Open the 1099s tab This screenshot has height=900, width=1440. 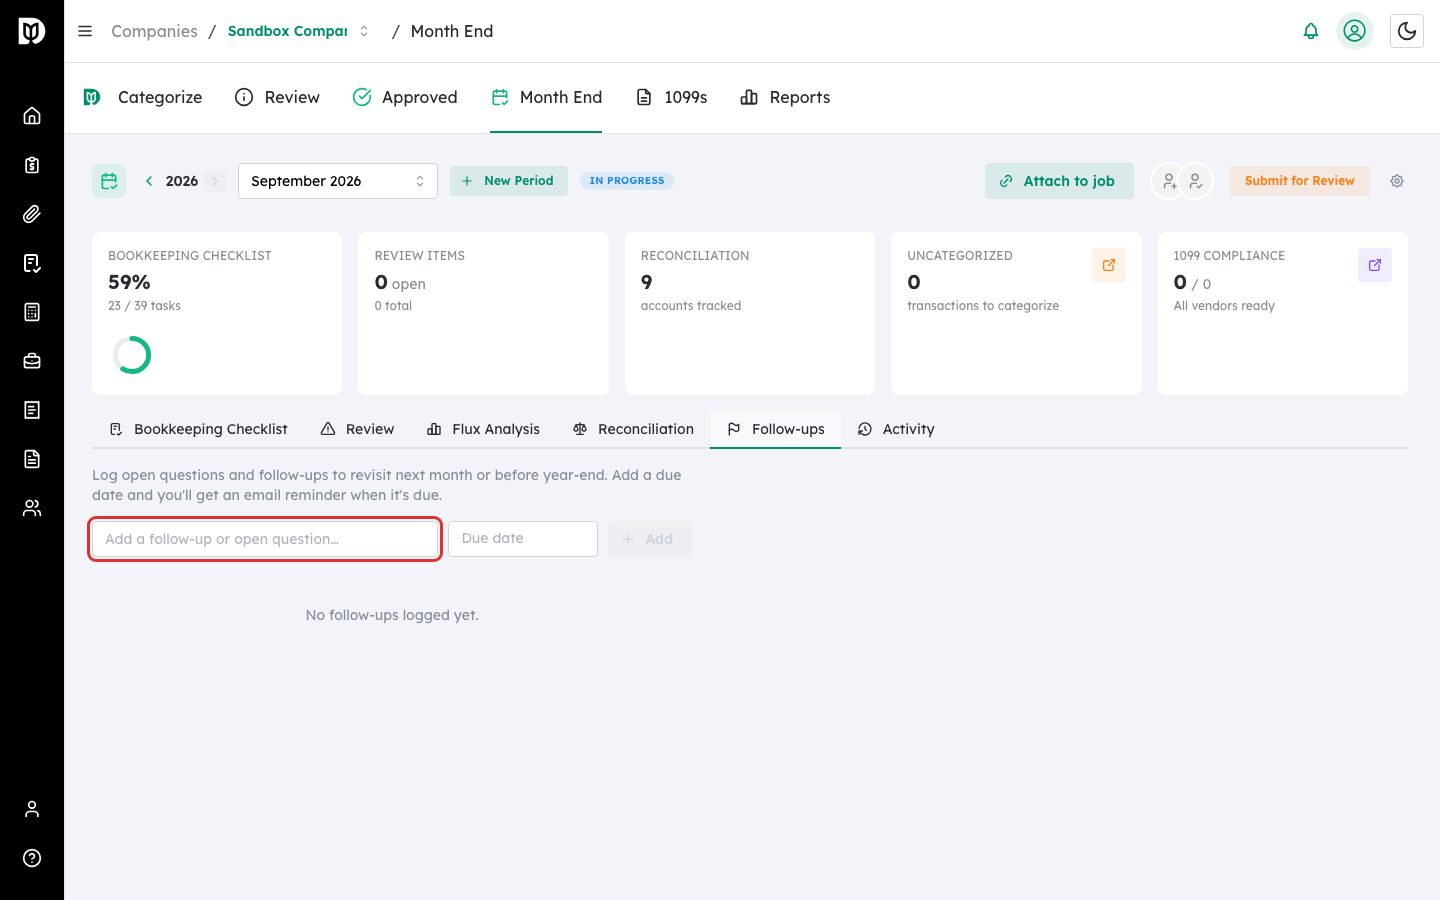pyautogui.click(x=672, y=97)
